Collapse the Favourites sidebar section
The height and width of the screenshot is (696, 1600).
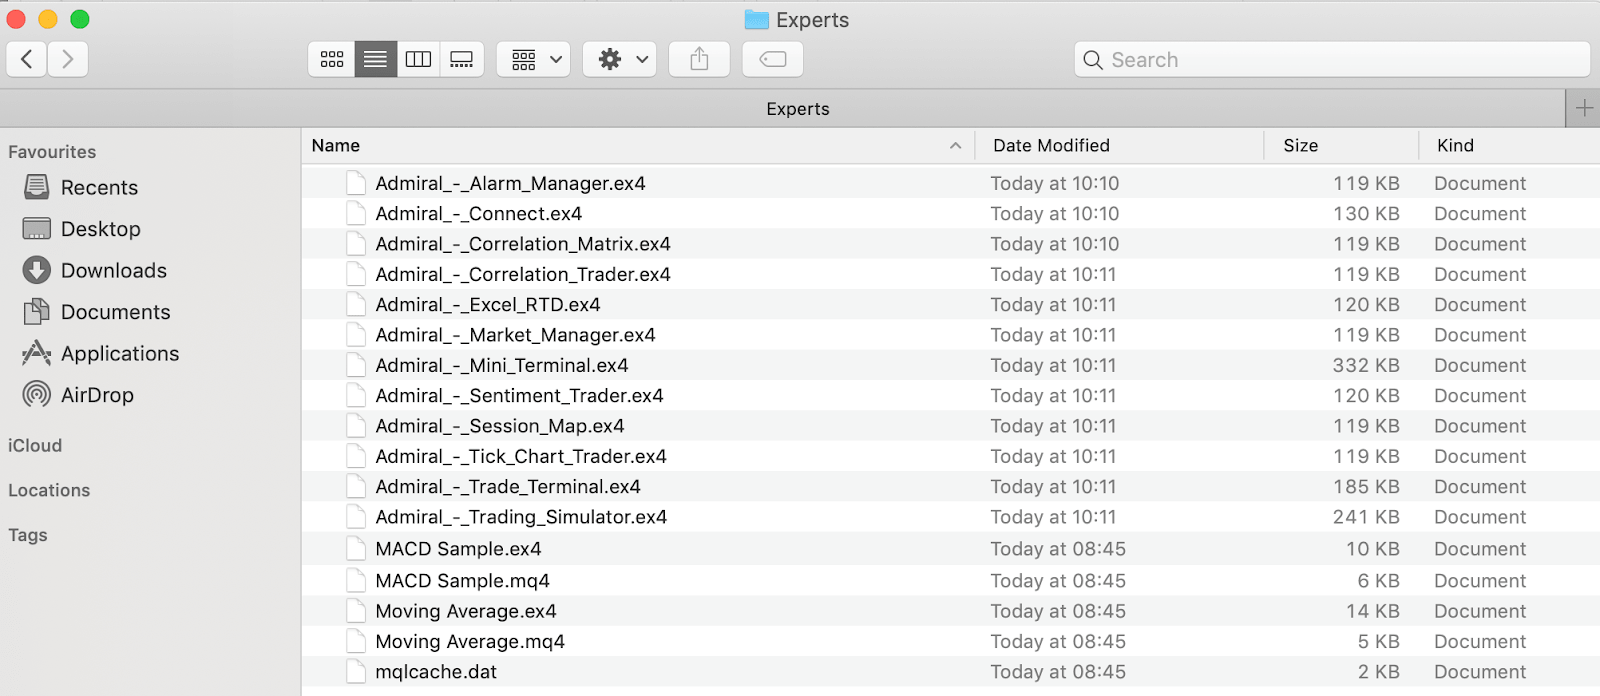point(52,152)
